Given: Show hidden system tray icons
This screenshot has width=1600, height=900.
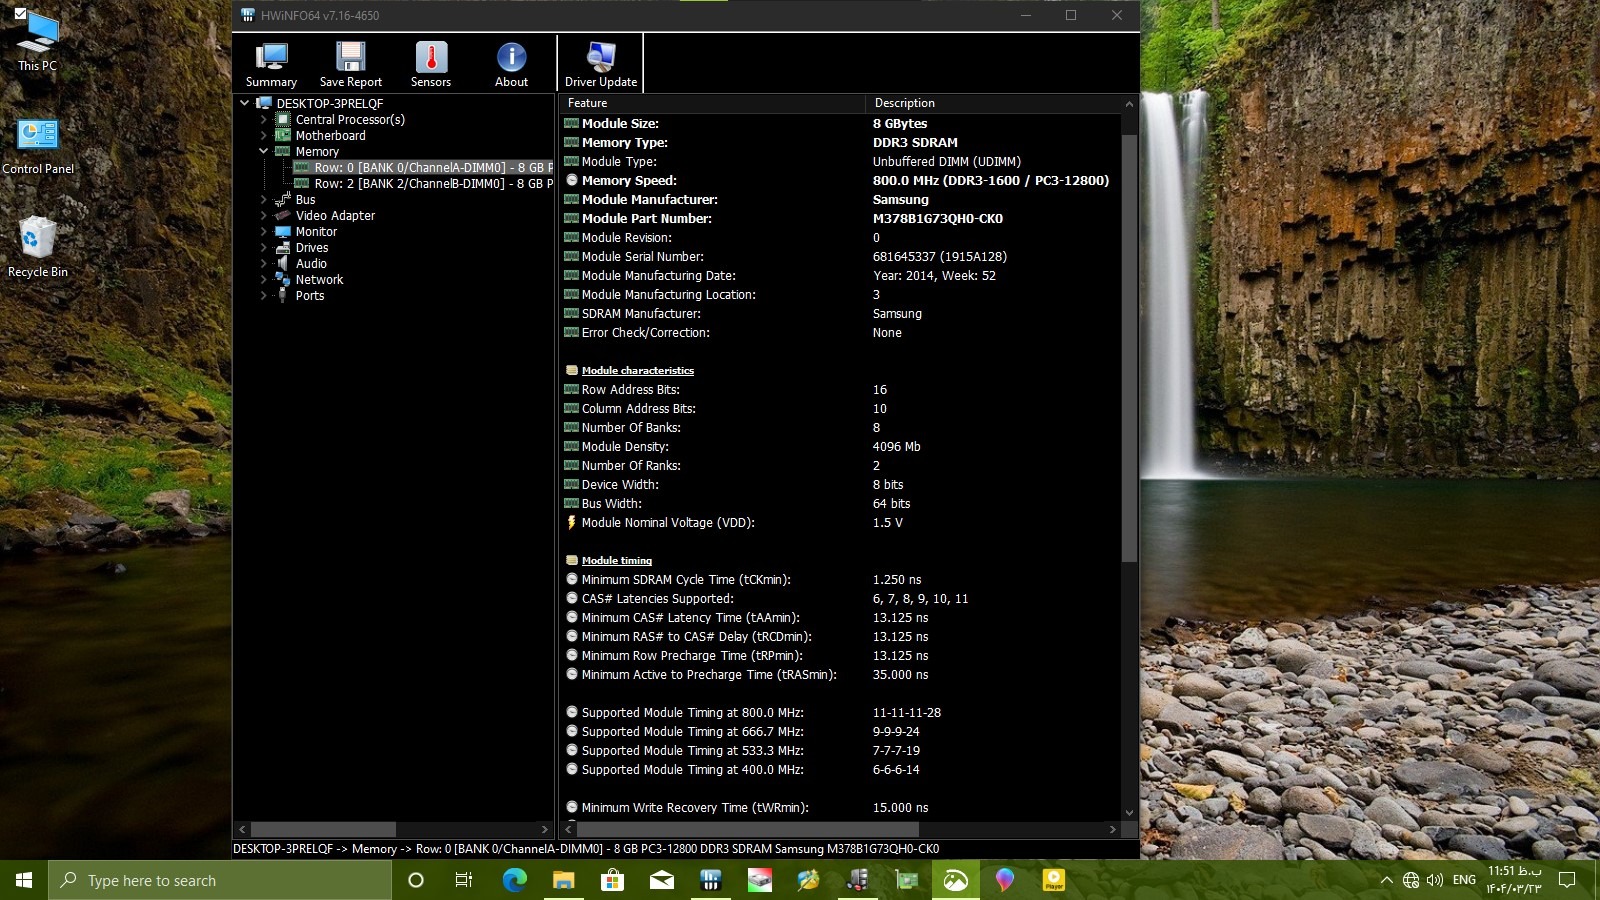Looking at the screenshot, I should [x=1386, y=880].
